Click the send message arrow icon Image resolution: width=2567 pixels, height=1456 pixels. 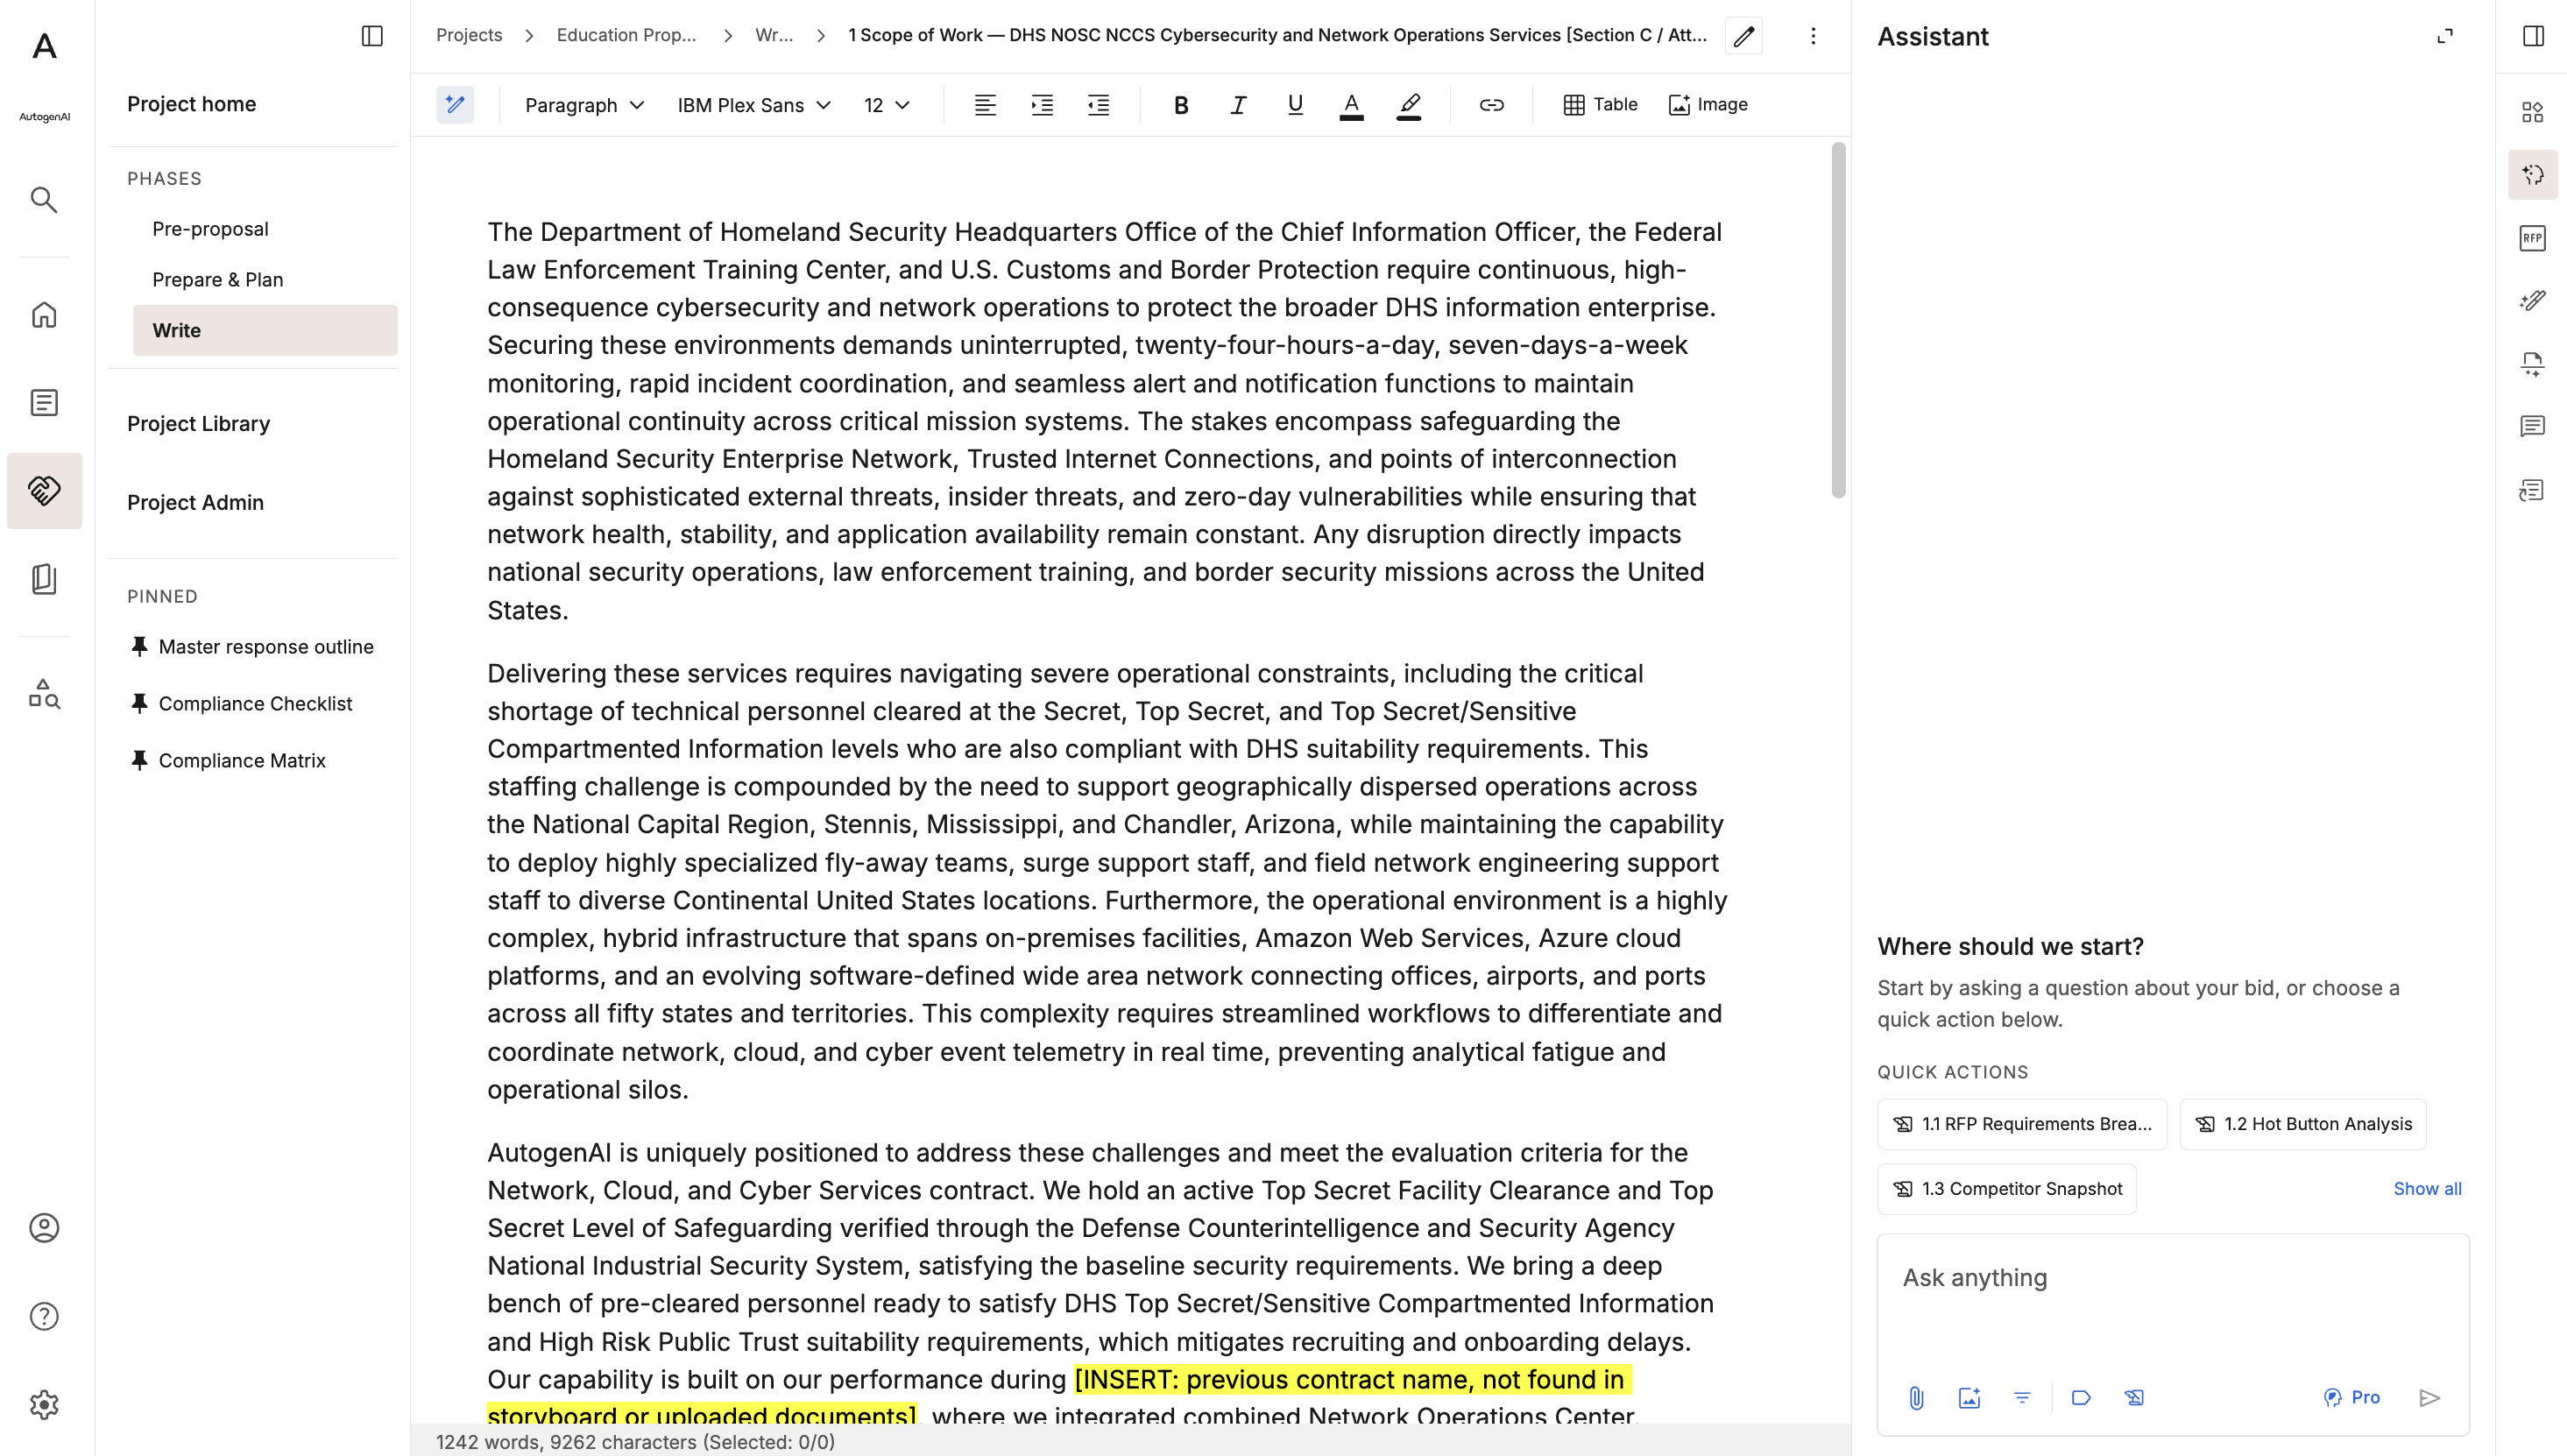click(x=2430, y=1398)
